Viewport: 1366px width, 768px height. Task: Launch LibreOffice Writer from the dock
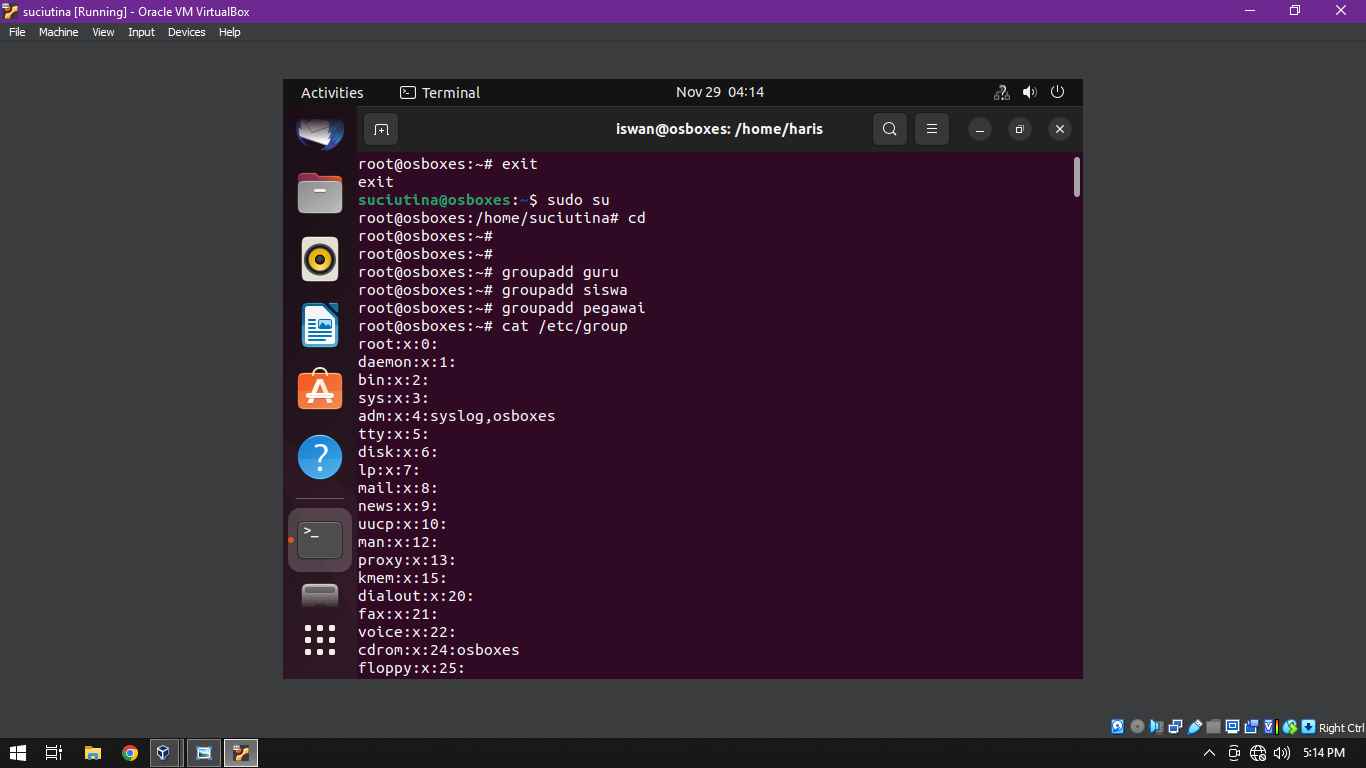pos(320,325)
